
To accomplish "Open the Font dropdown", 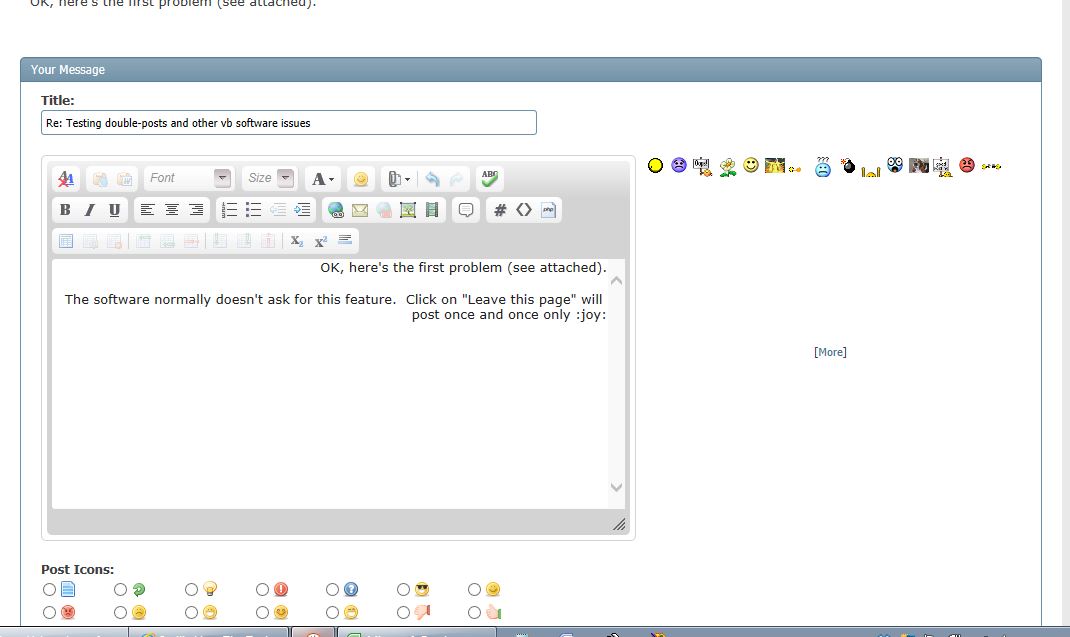I will coord(189,178).
